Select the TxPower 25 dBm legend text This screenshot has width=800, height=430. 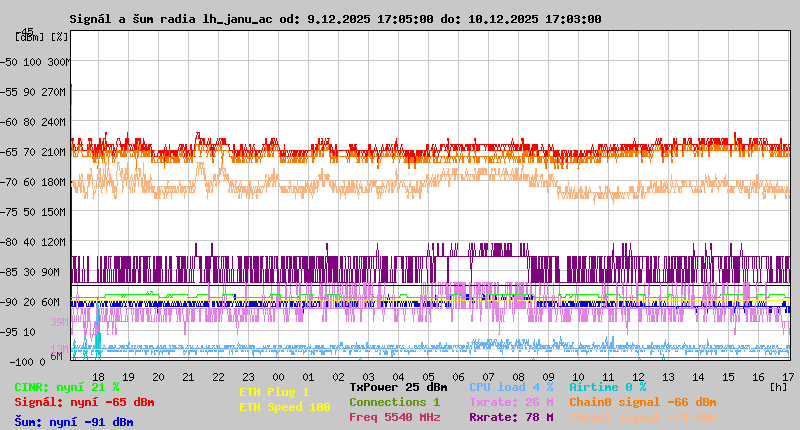point(398,387)
